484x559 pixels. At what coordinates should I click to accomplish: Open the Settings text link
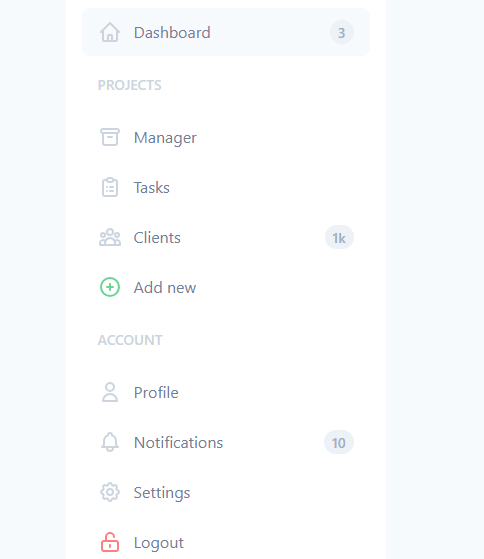(162, 493)
